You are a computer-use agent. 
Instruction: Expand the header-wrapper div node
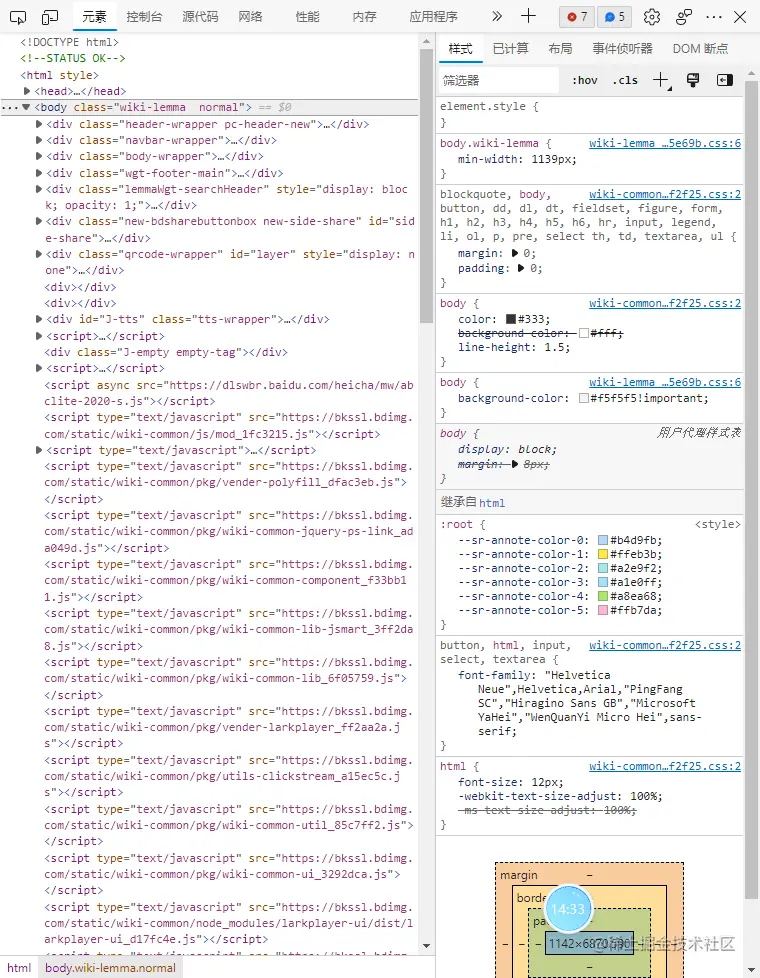[x=39, y=124]
